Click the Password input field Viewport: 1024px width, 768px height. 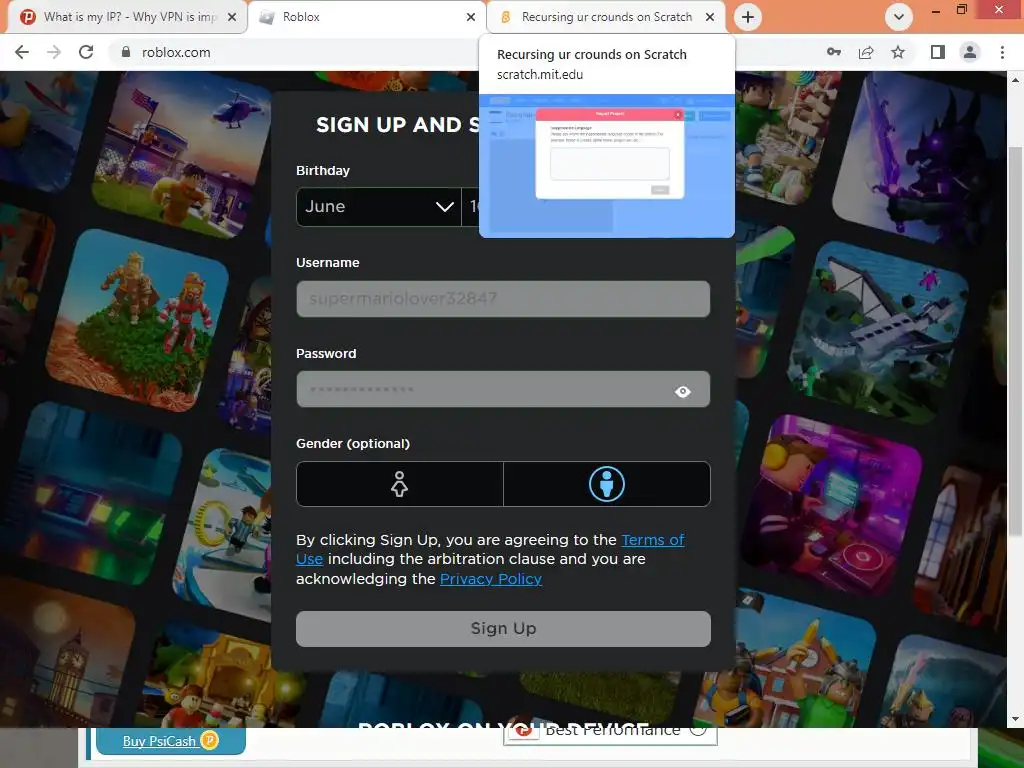coord(503,389)
